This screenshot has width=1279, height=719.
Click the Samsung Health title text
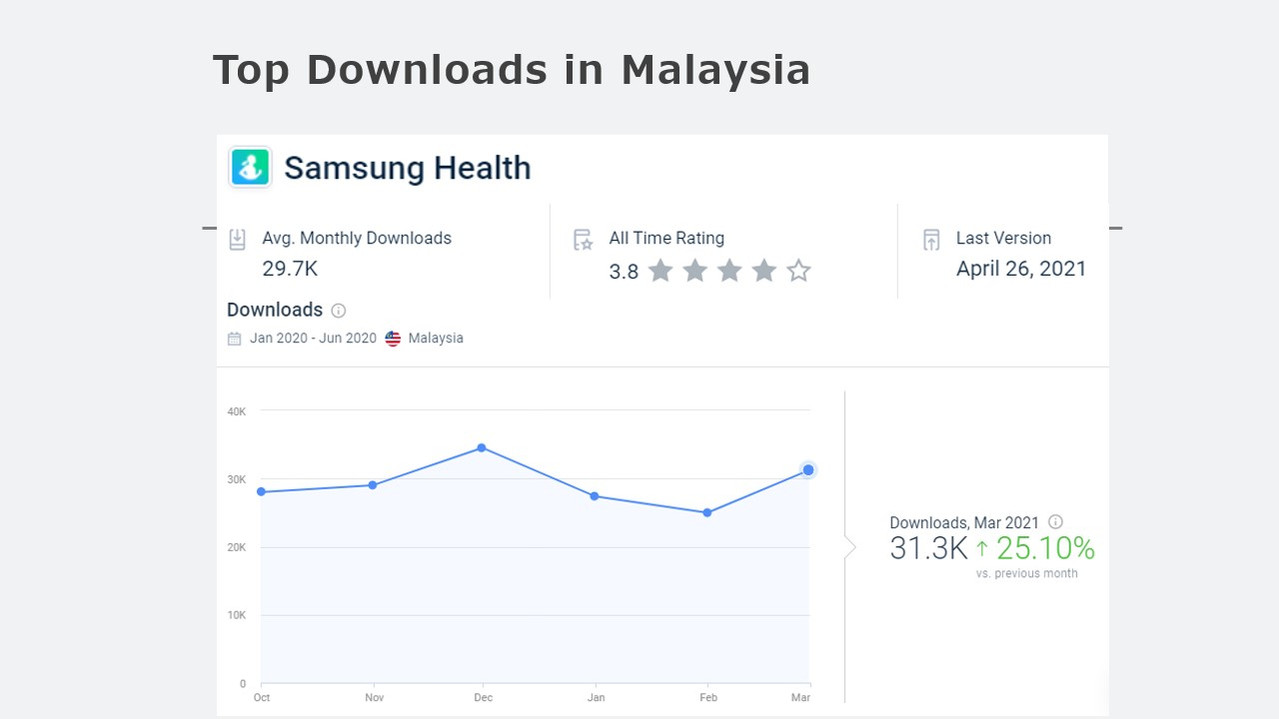(407, 168)
